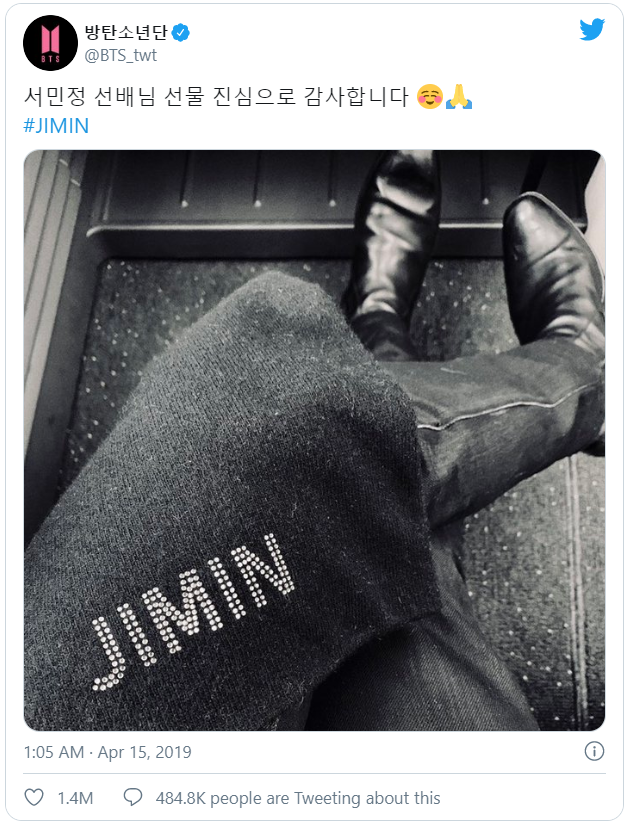Click the 1.4M likes count
The width and height of the screenshot is (628, 826).
click(75, 798)
